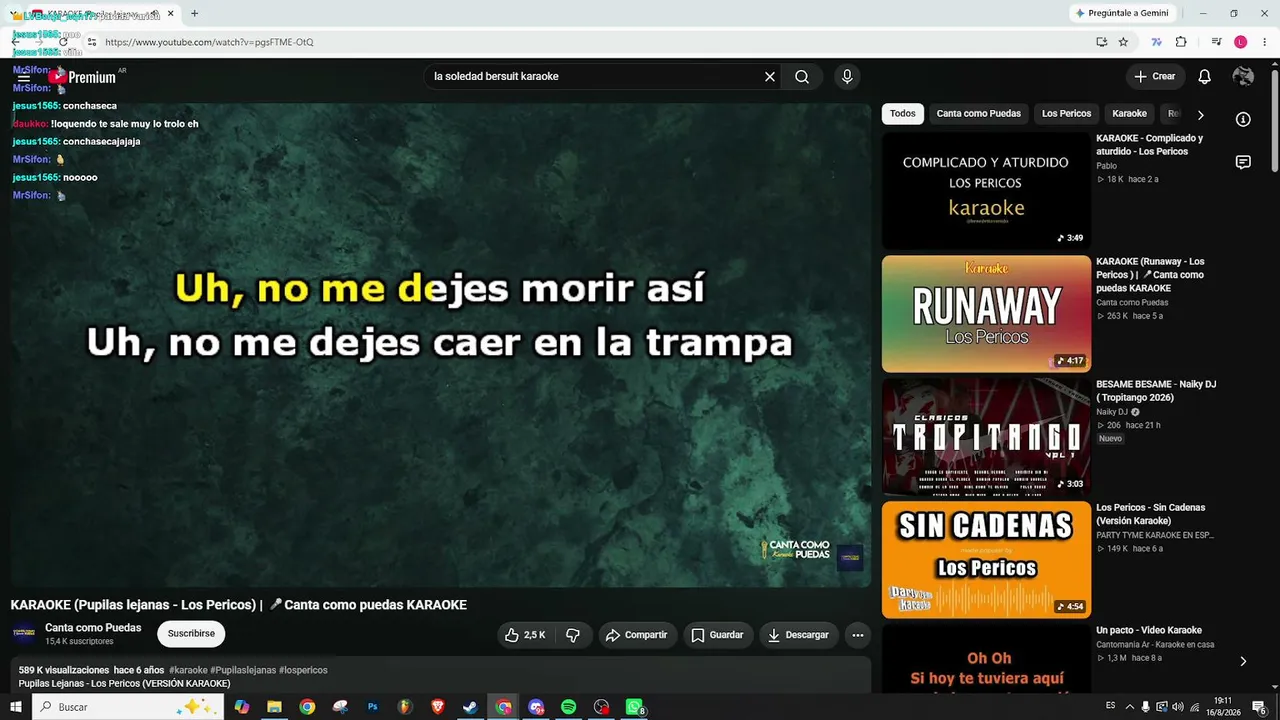The image size is (1280, 720).
Task: Open the Windows Start menu
Action: coord(15,707)
